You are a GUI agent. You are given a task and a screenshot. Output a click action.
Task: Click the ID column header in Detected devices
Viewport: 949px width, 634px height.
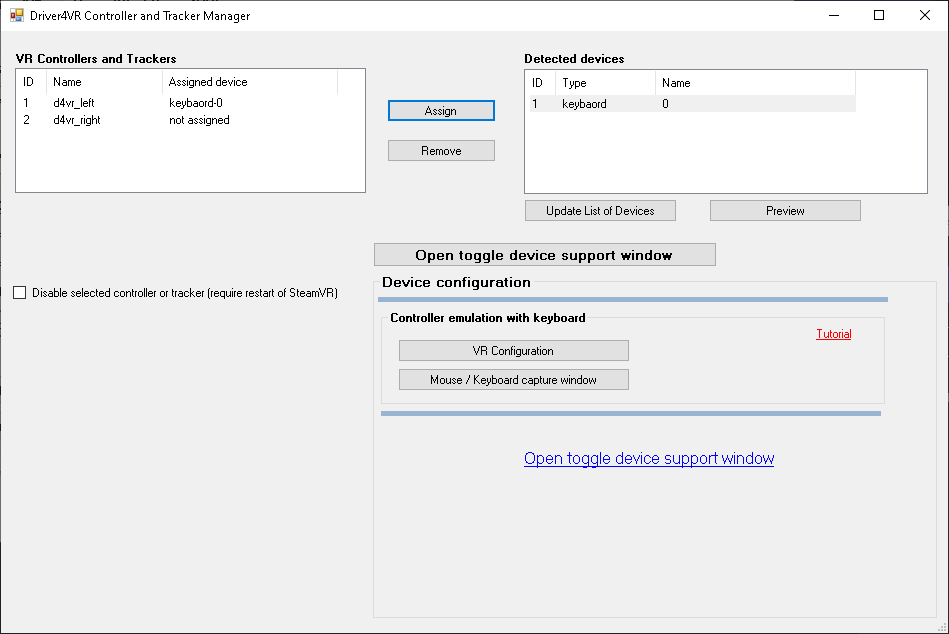[537, 83]
